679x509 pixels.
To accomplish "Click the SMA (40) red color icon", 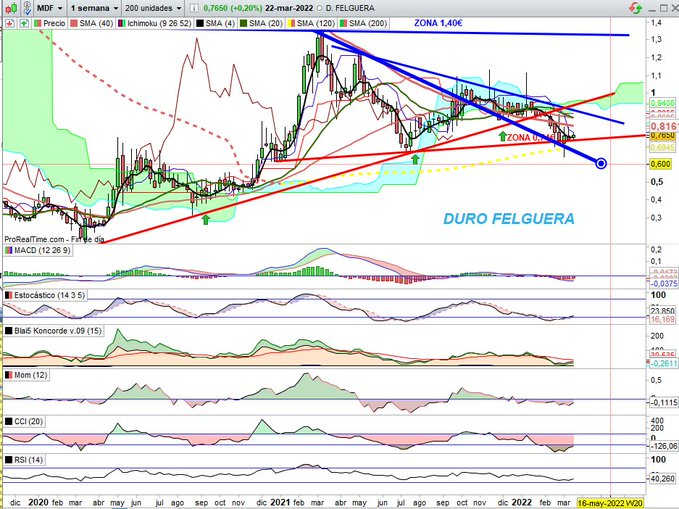I will coord(74,23).
